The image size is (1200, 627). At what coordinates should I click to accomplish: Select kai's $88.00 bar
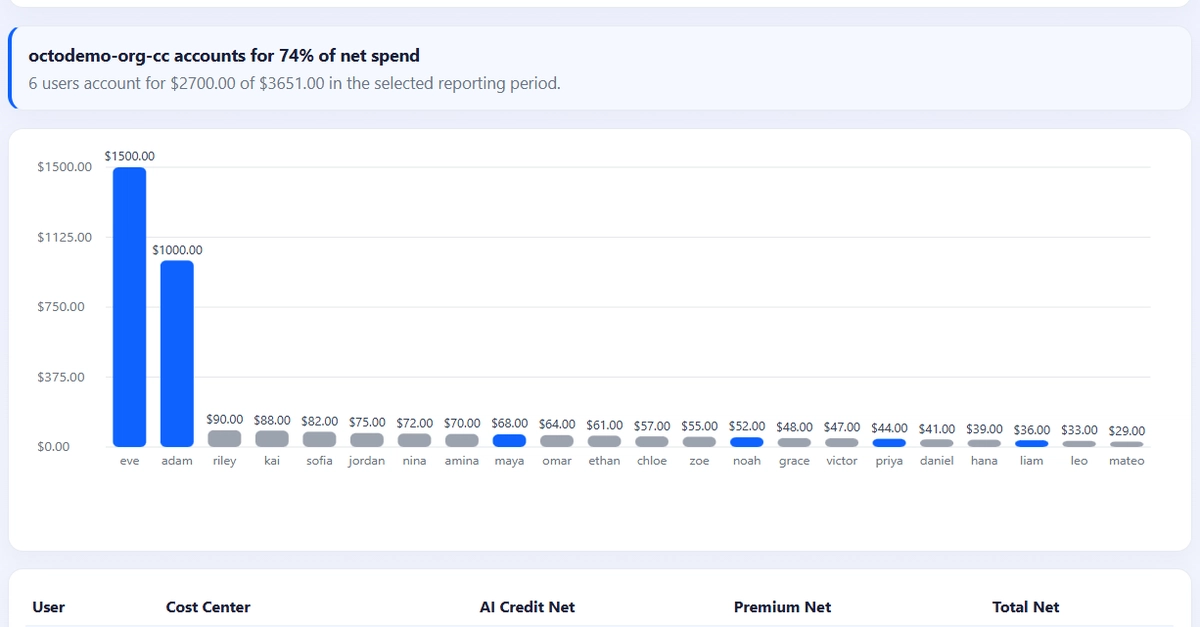tap(272, 439)
